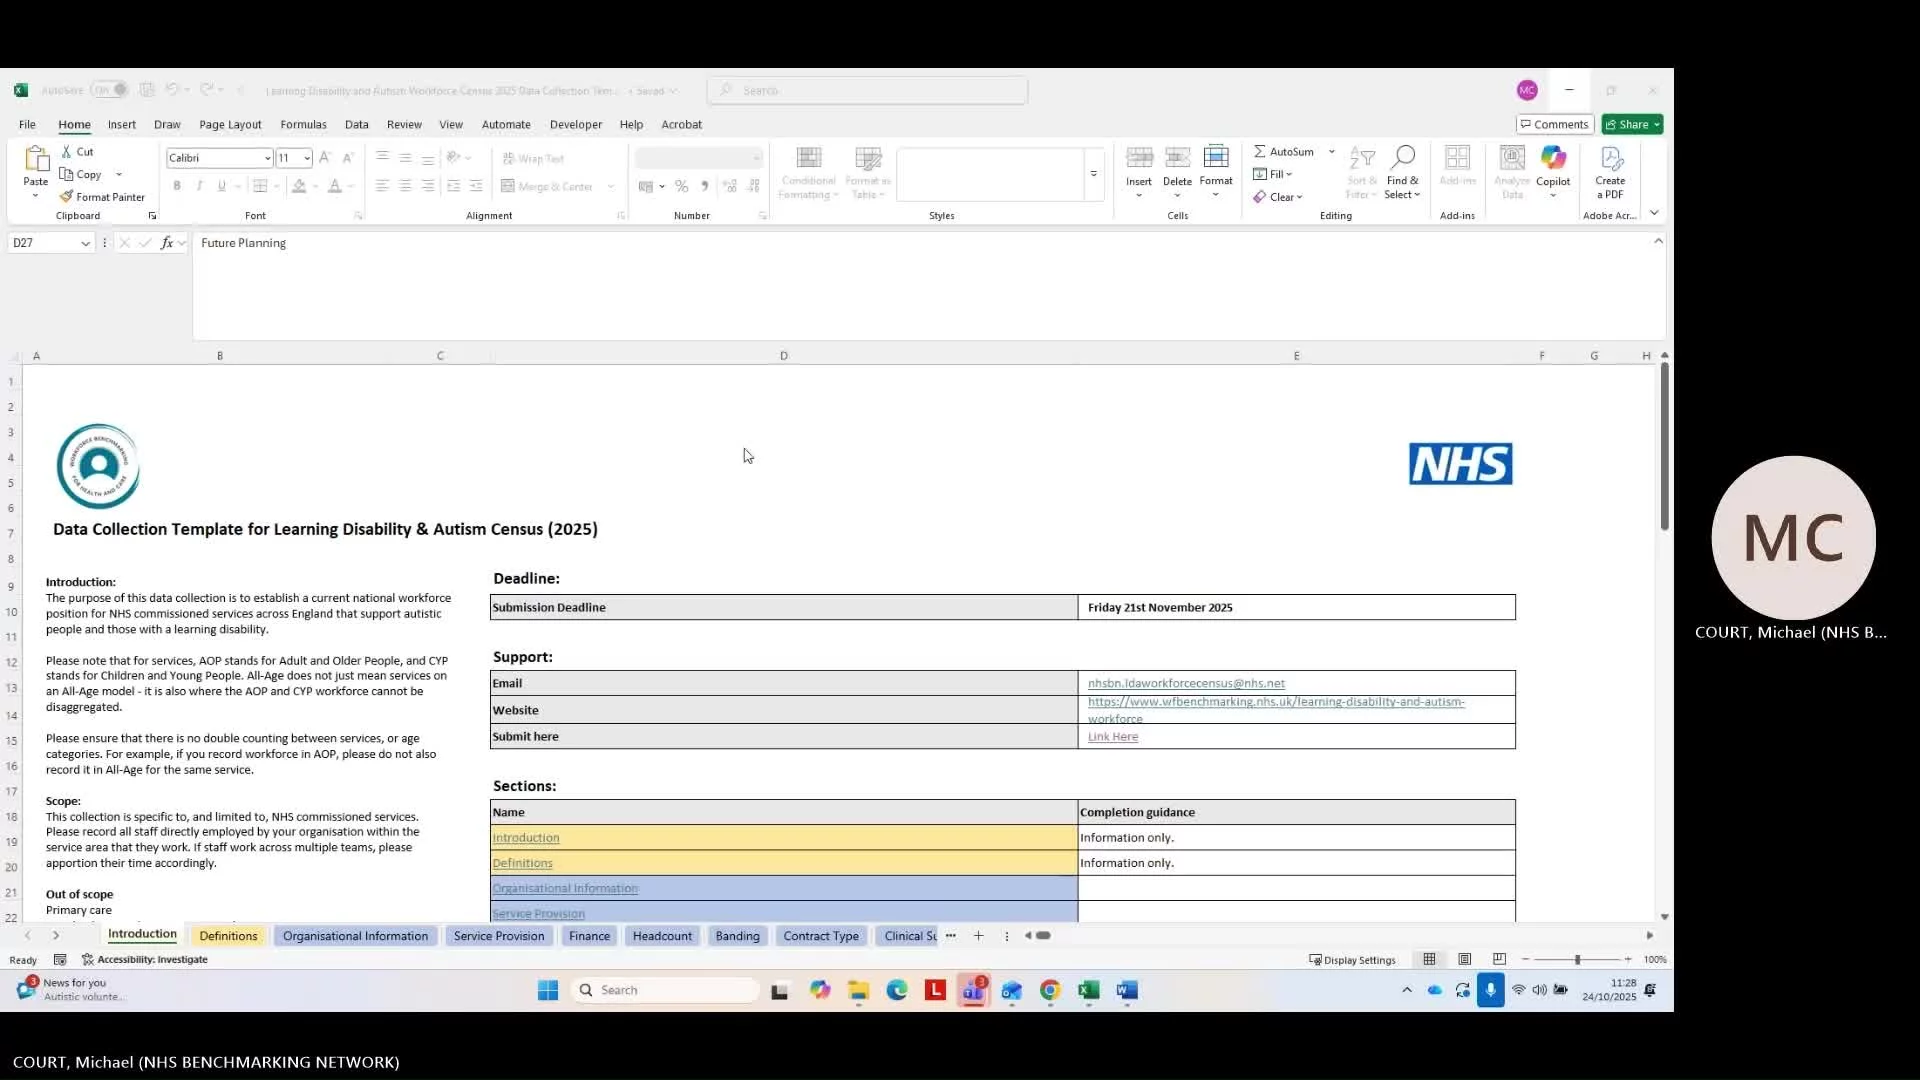This screenshot has height=1080, width=1920.
Task: Click the AutoSum sigma icon
Action: tap(1260, 152)
